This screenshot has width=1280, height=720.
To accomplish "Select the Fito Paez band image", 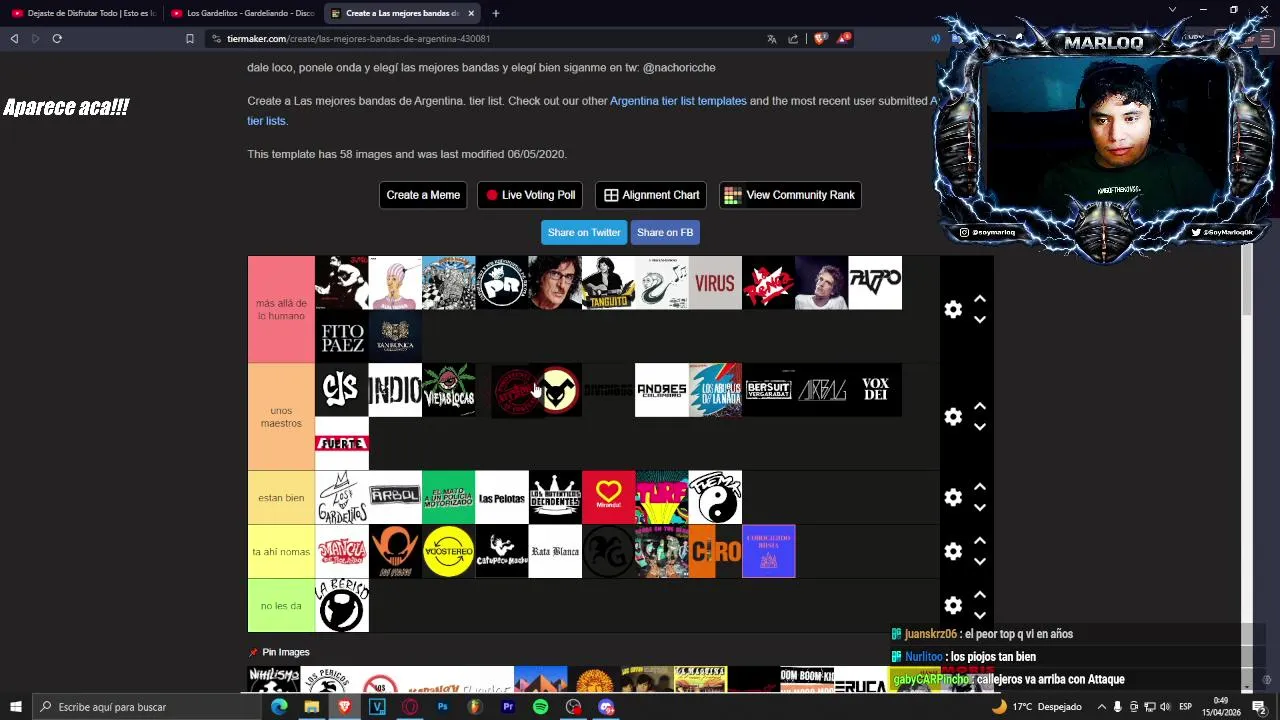I will pos(342,336).
